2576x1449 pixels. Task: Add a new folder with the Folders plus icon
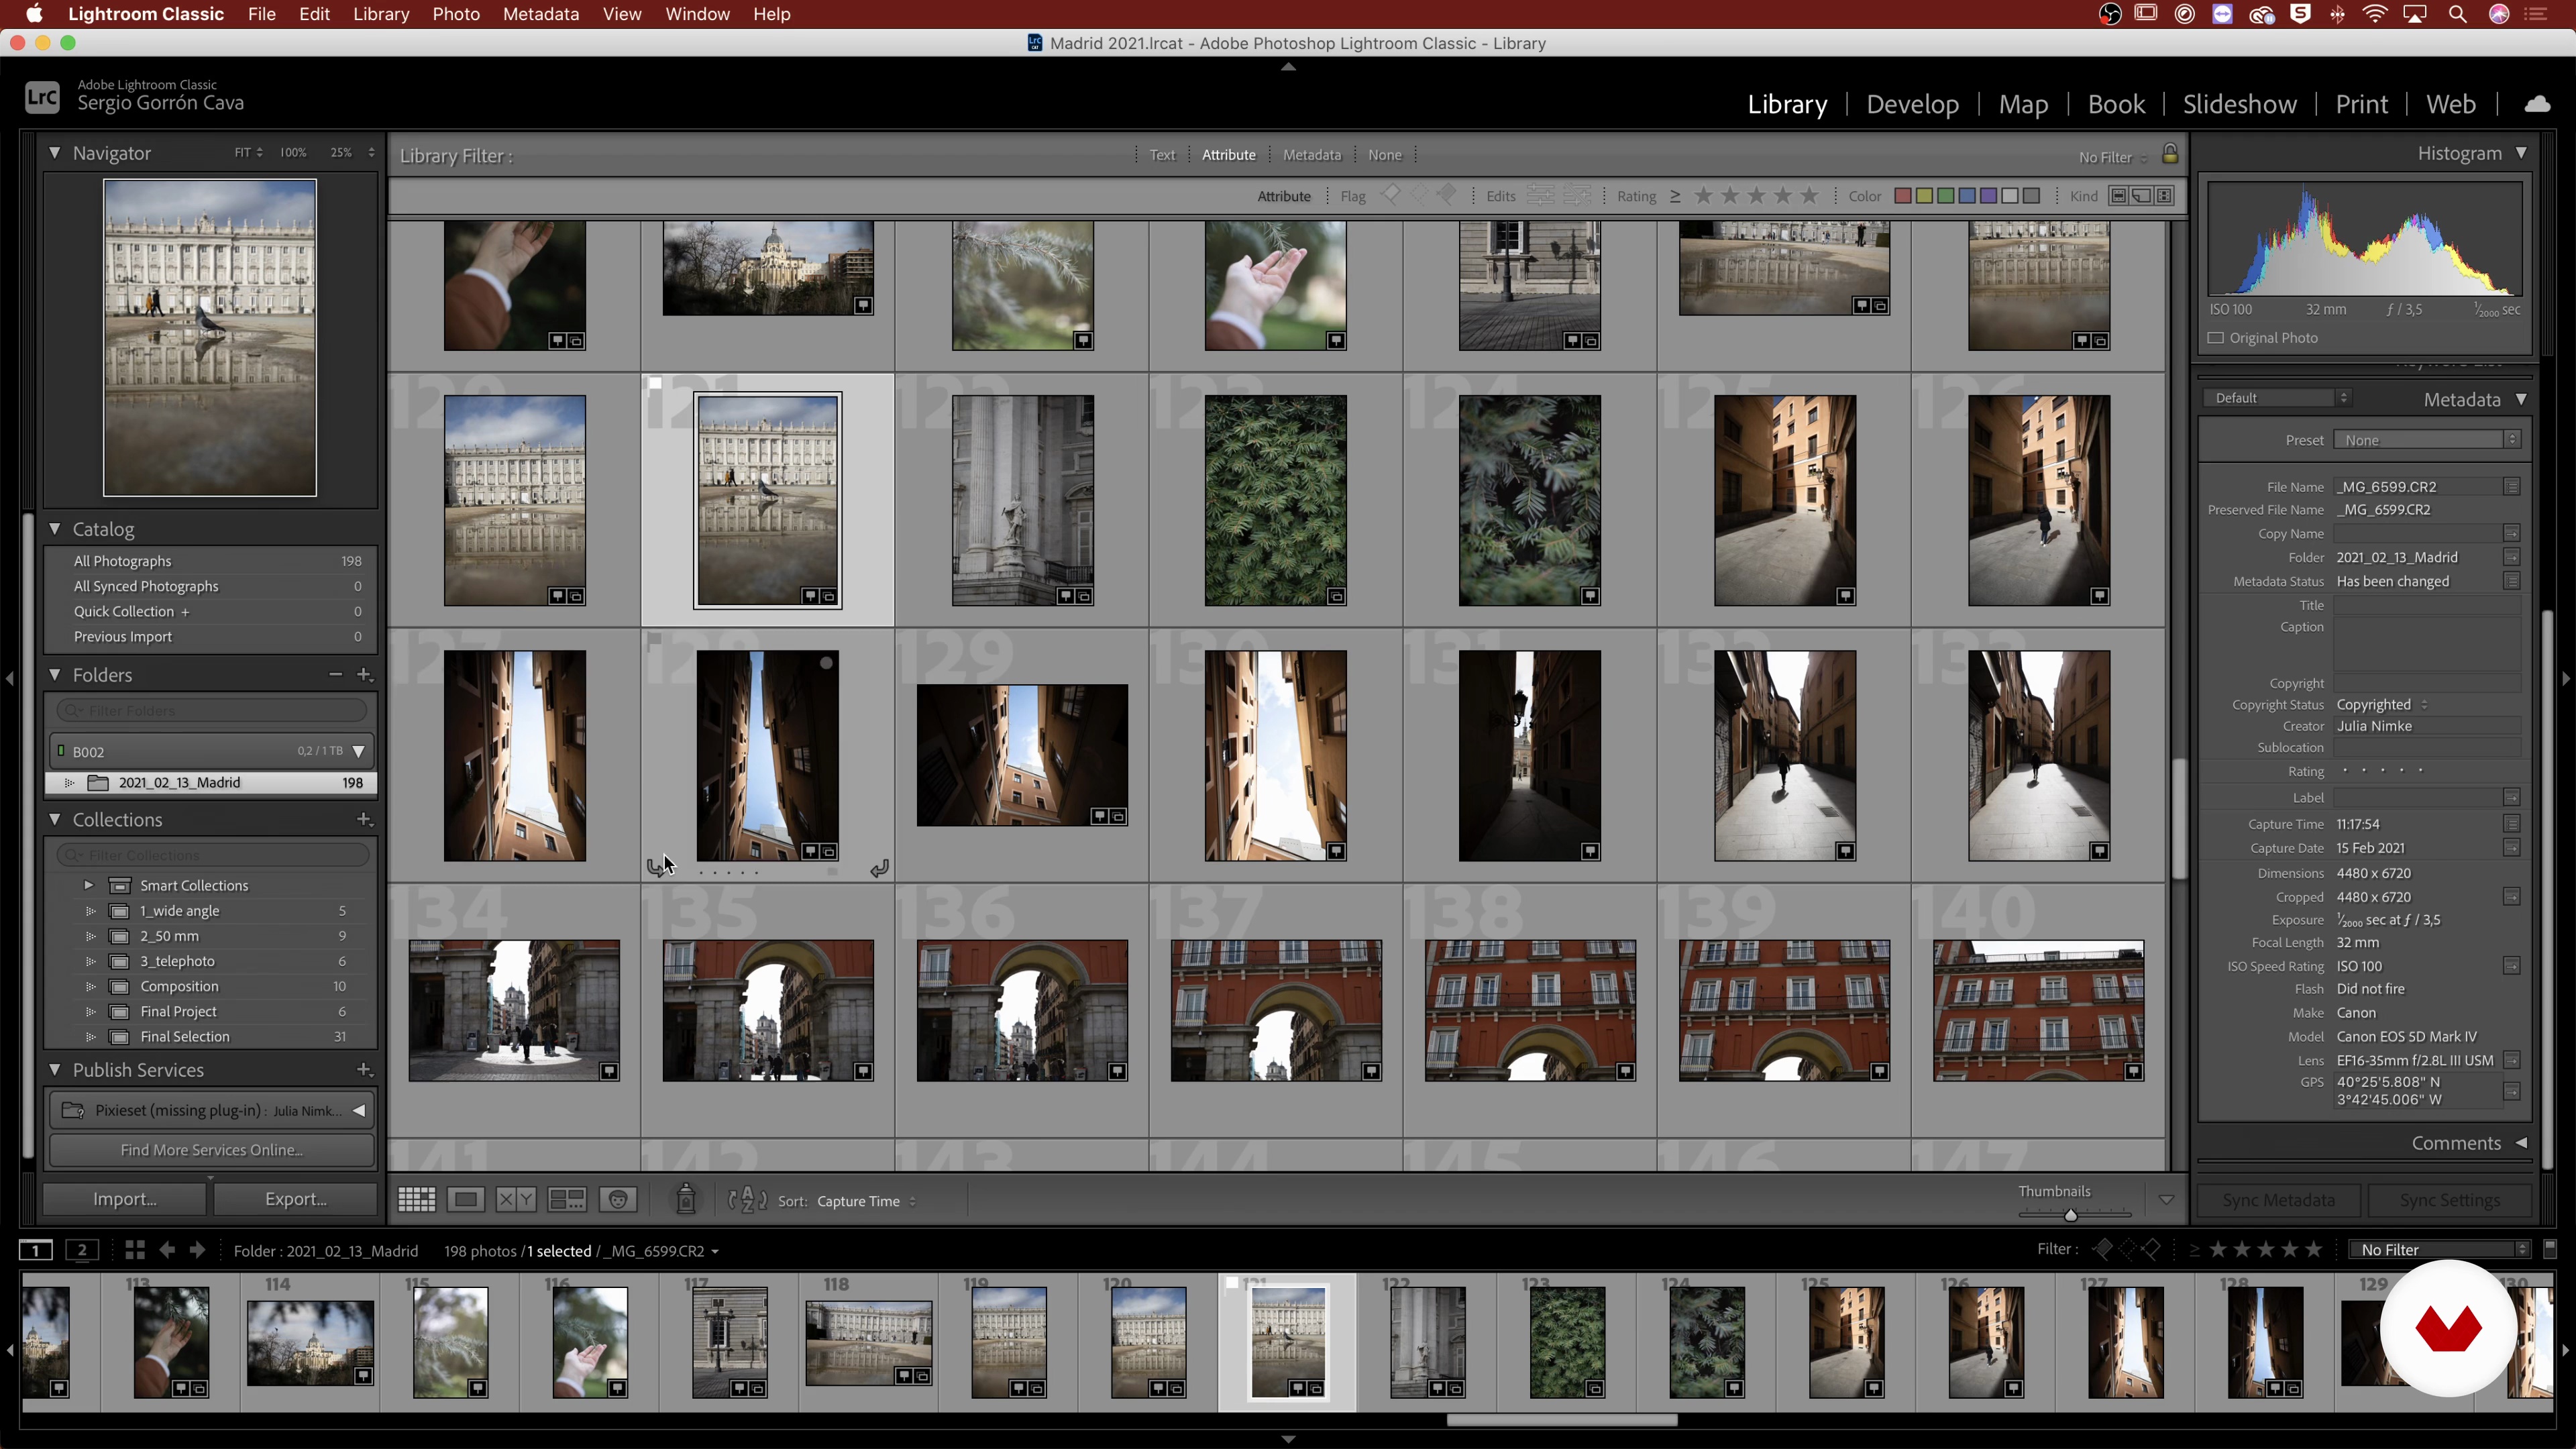click(x=365, y=675)
